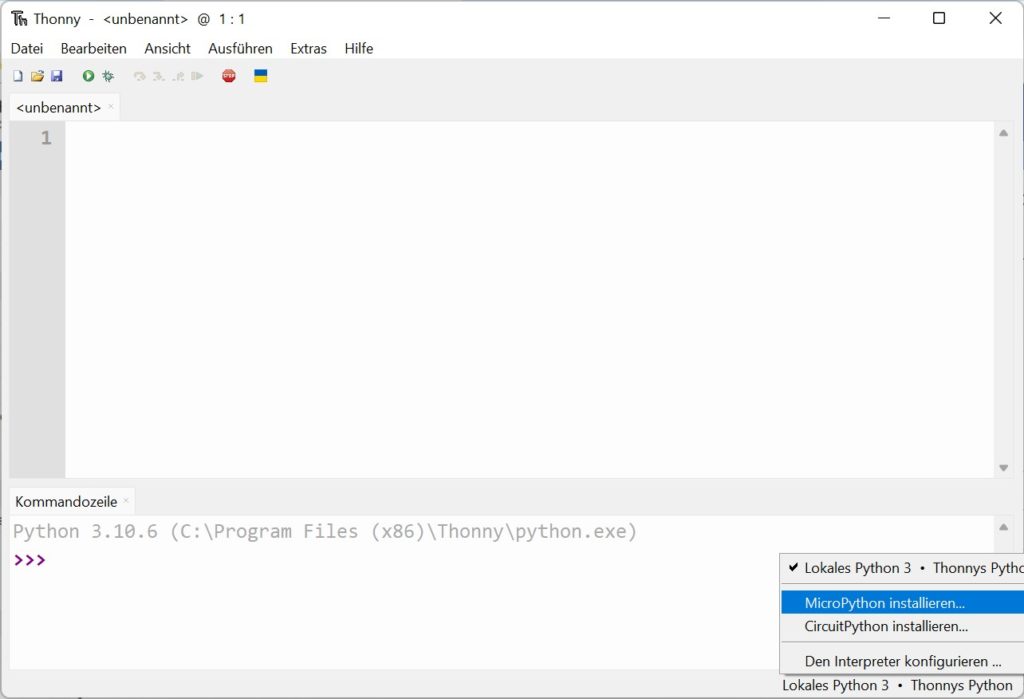The width and height of the screenshot is (1024, 699).
Task: Click the shell scrollbar up arrow
Action: point(1003,527)
